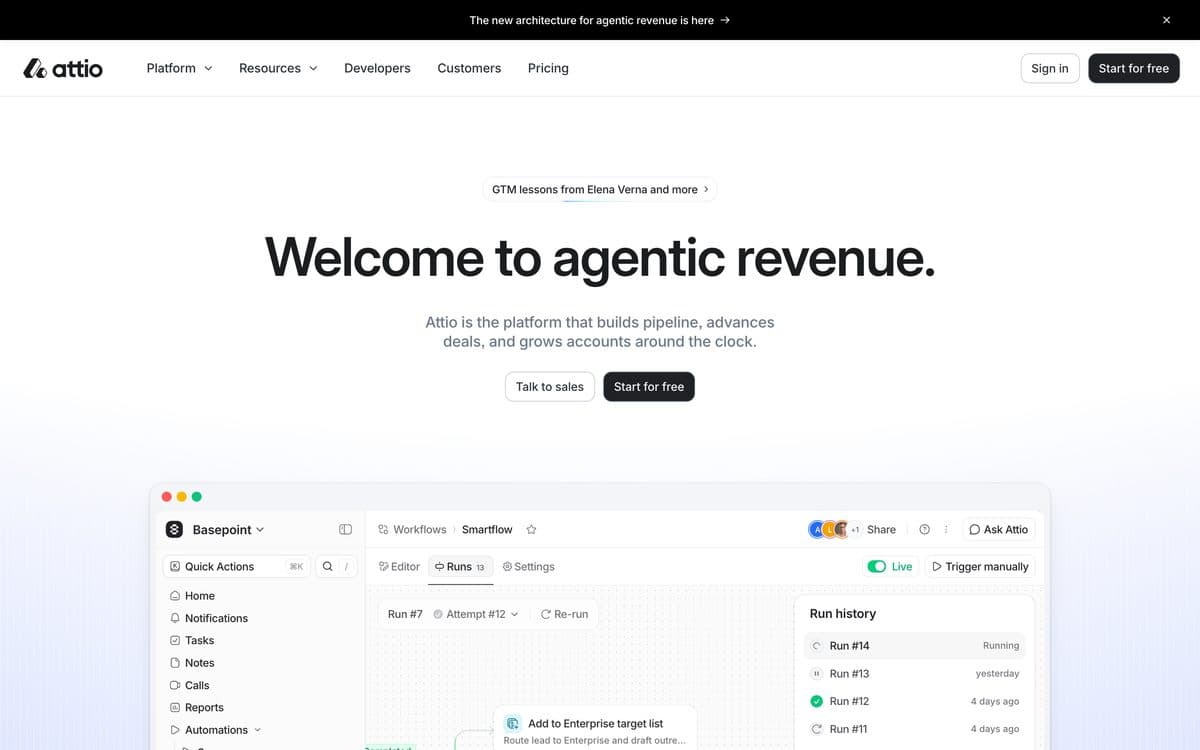Close the top announcement banner
This screenshot has height=750, width=1200.
point(1166,20)
